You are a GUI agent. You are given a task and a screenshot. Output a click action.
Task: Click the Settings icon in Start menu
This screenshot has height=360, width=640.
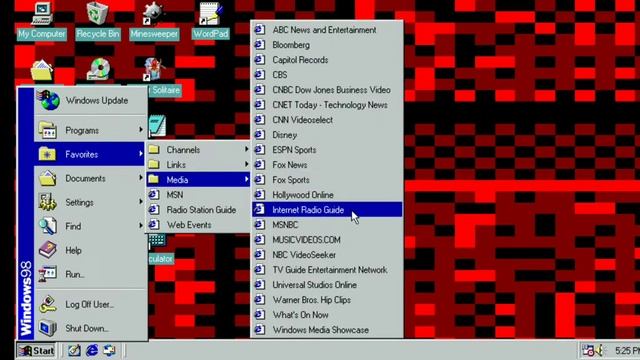47,202
